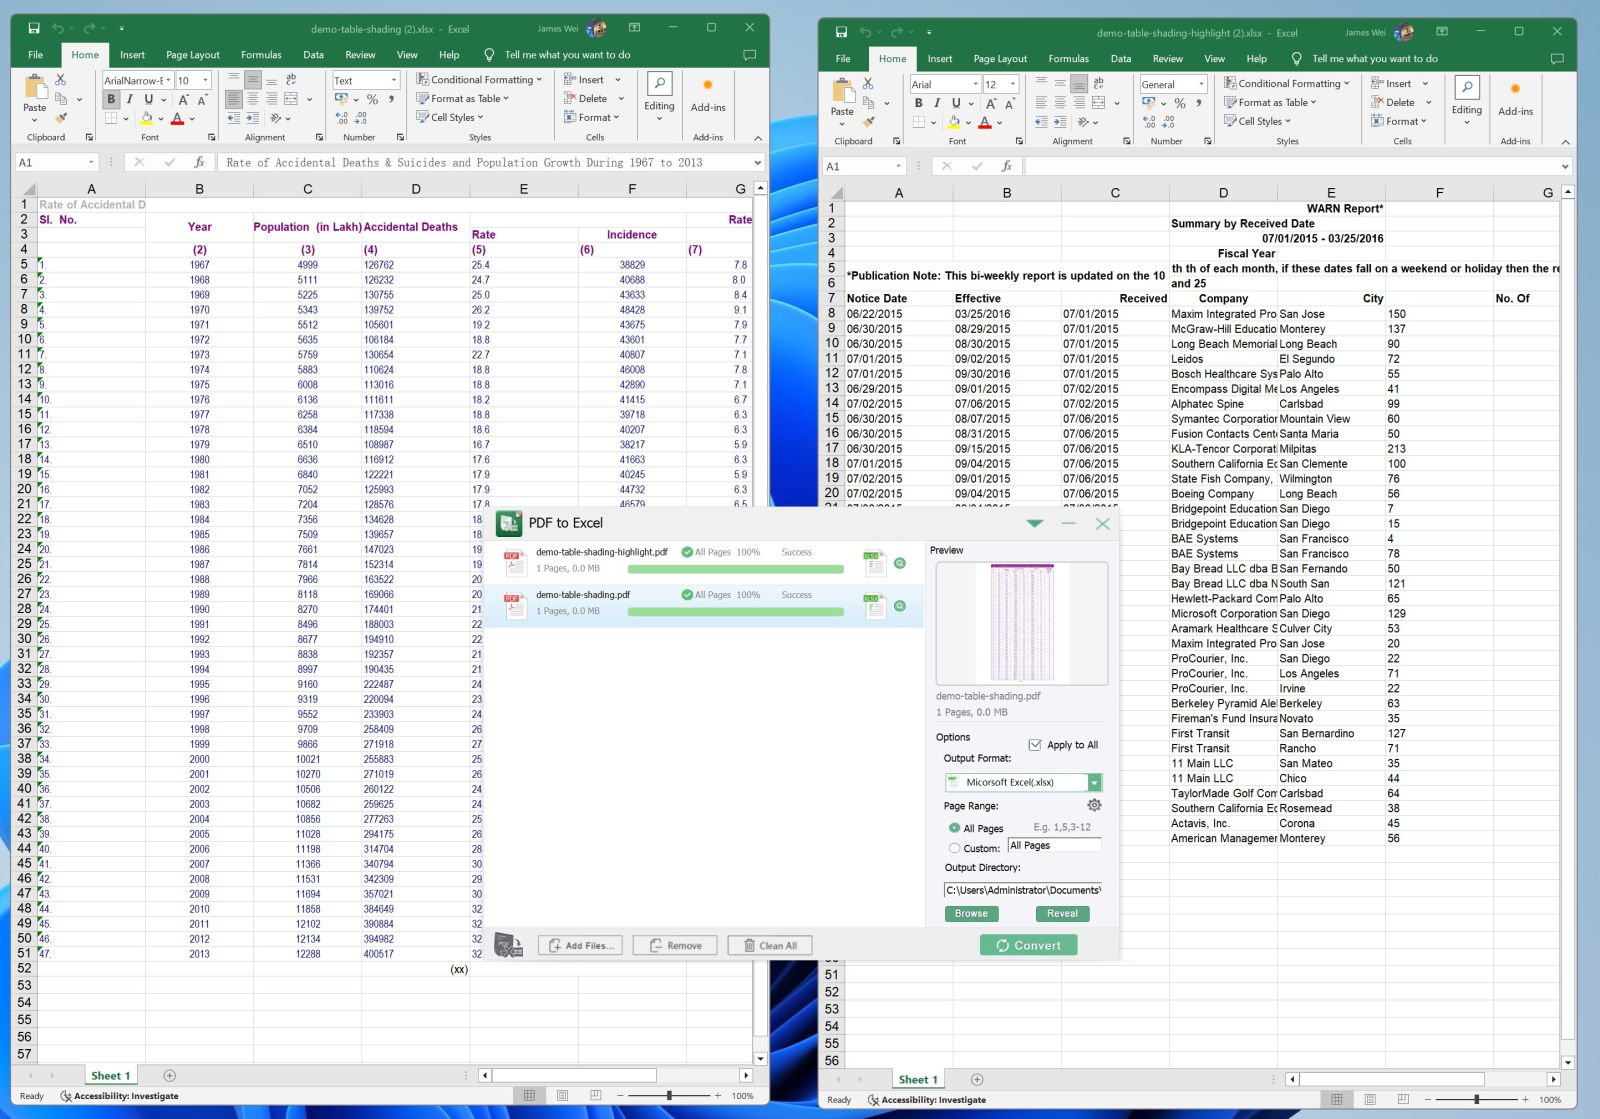Click the Cut scissors icon in left Excel

tap(60, 79)
